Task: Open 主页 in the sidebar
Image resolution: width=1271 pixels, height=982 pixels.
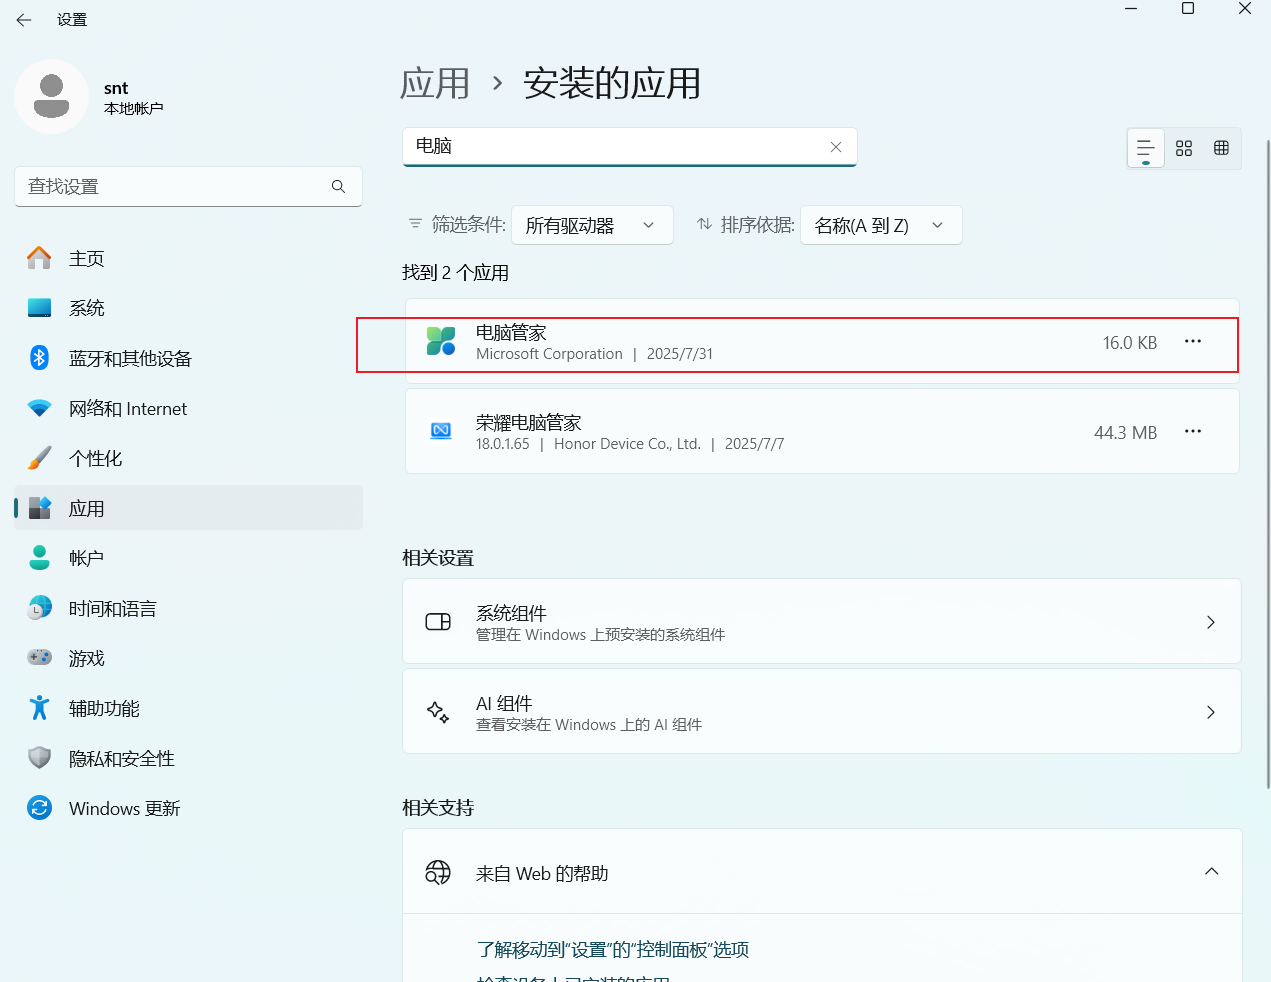Action: (x=188, y=258)
